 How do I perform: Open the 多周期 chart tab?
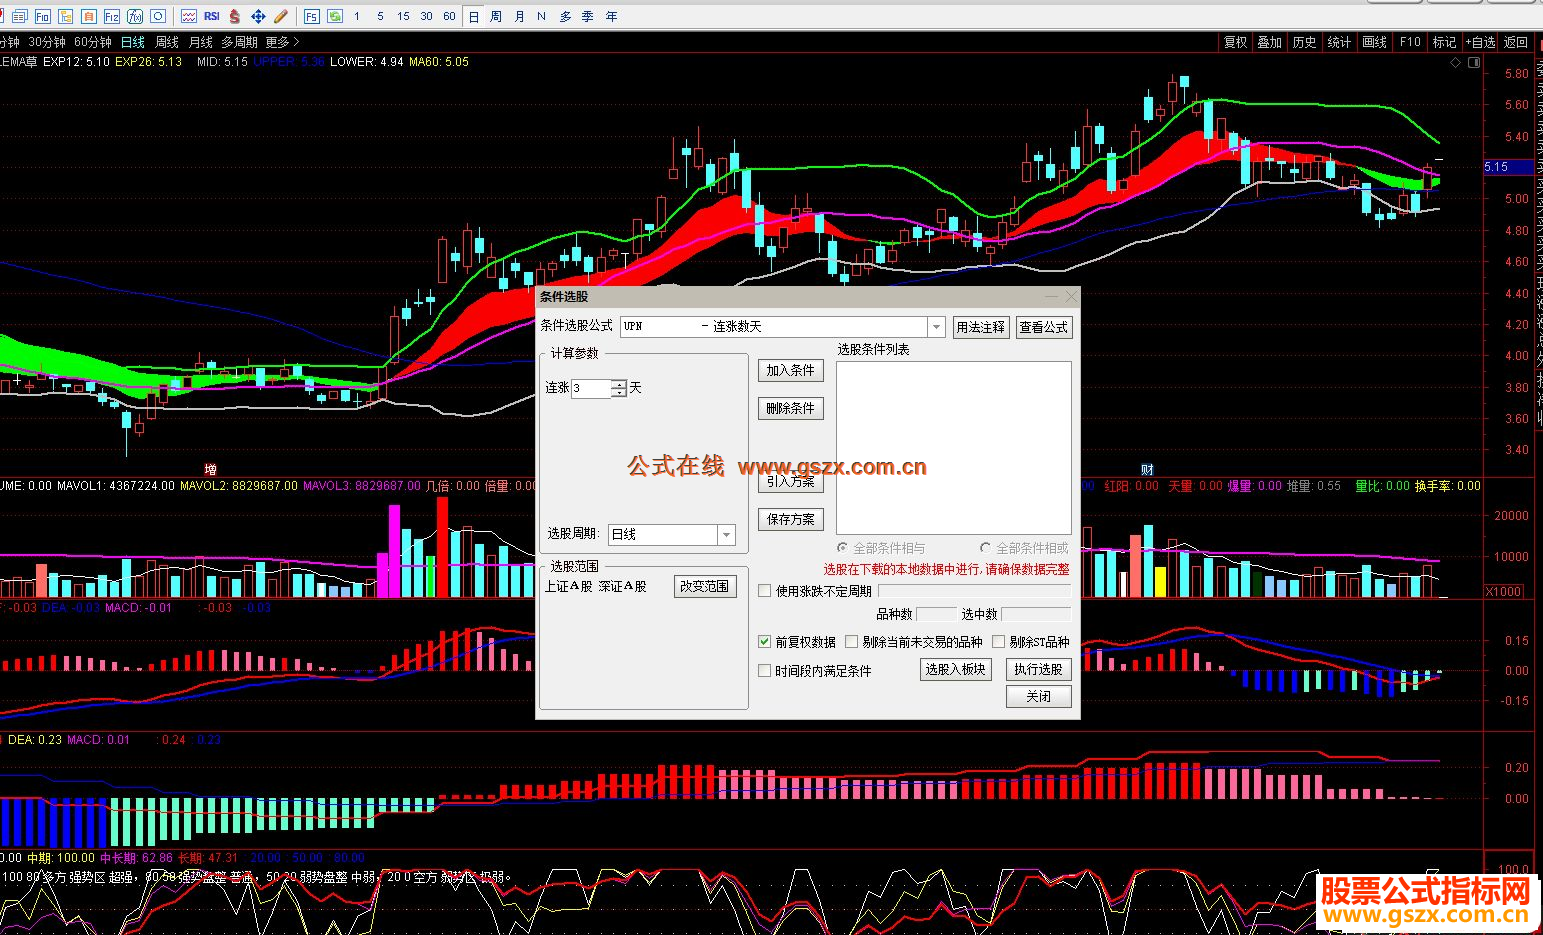[239, 42]
